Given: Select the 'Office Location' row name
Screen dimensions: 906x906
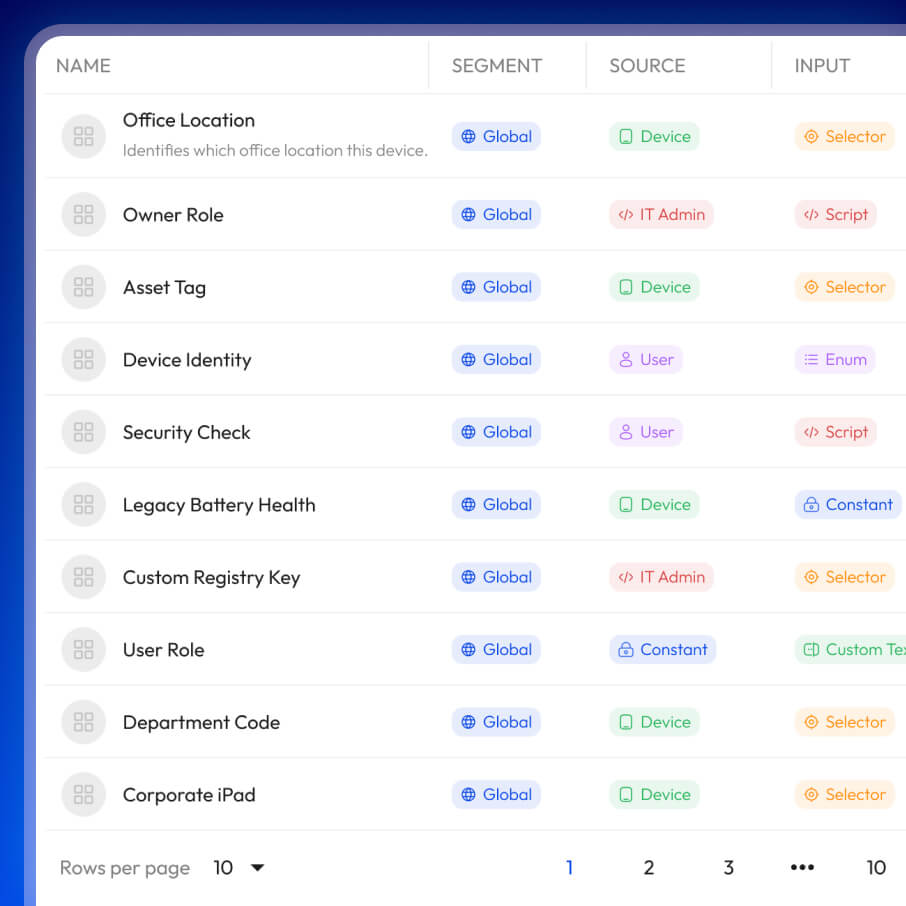Looking at the screenshot, I should coord(189,120).
